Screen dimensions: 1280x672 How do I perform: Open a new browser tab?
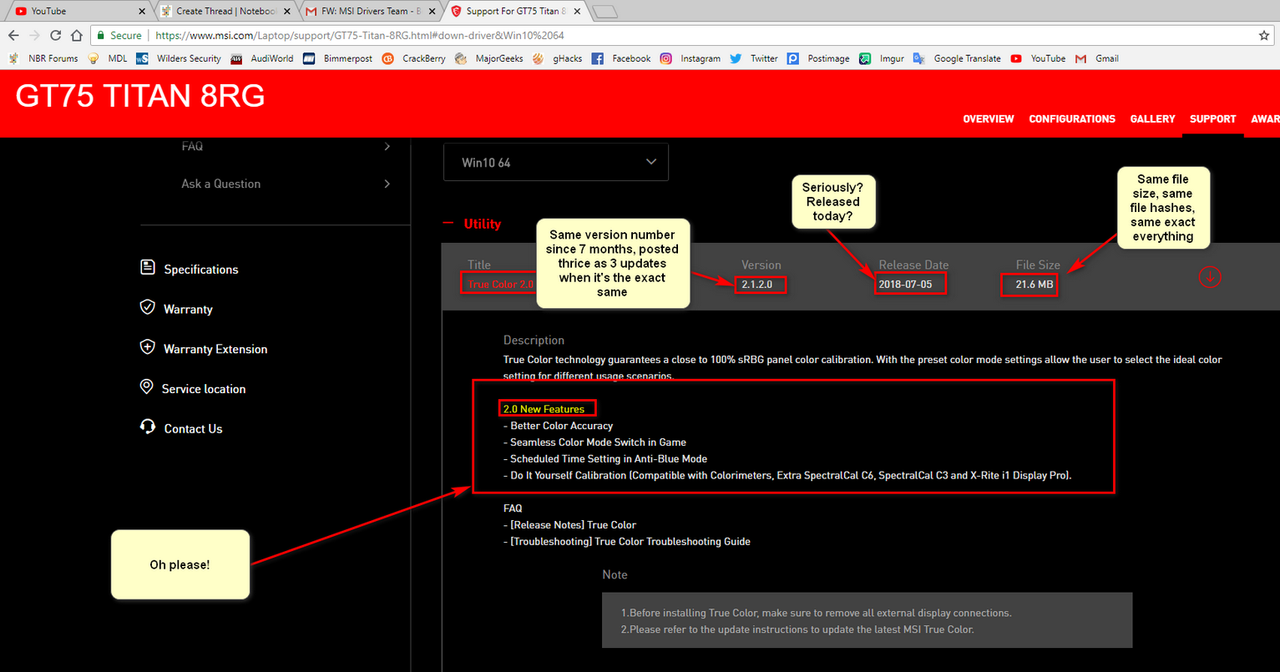pos(605,12)
